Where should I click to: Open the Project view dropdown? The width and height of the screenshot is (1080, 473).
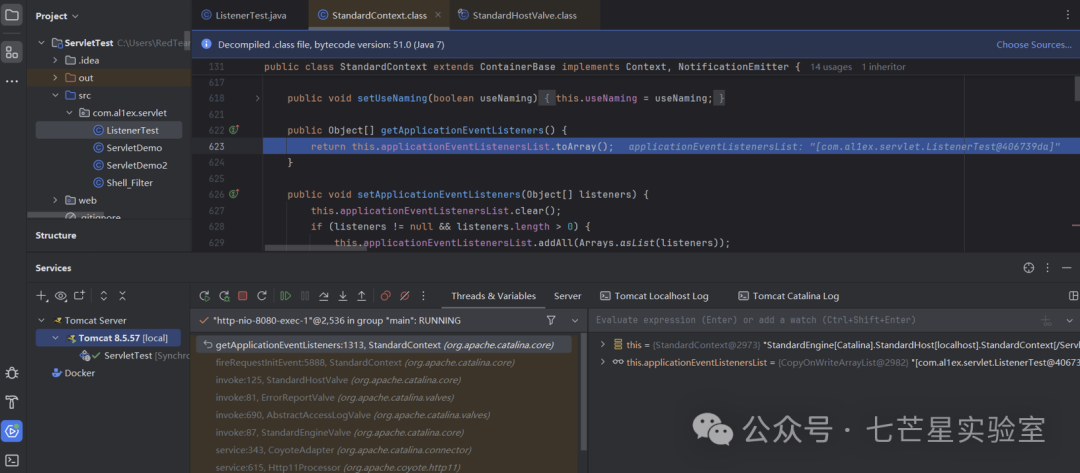(57, 16)
